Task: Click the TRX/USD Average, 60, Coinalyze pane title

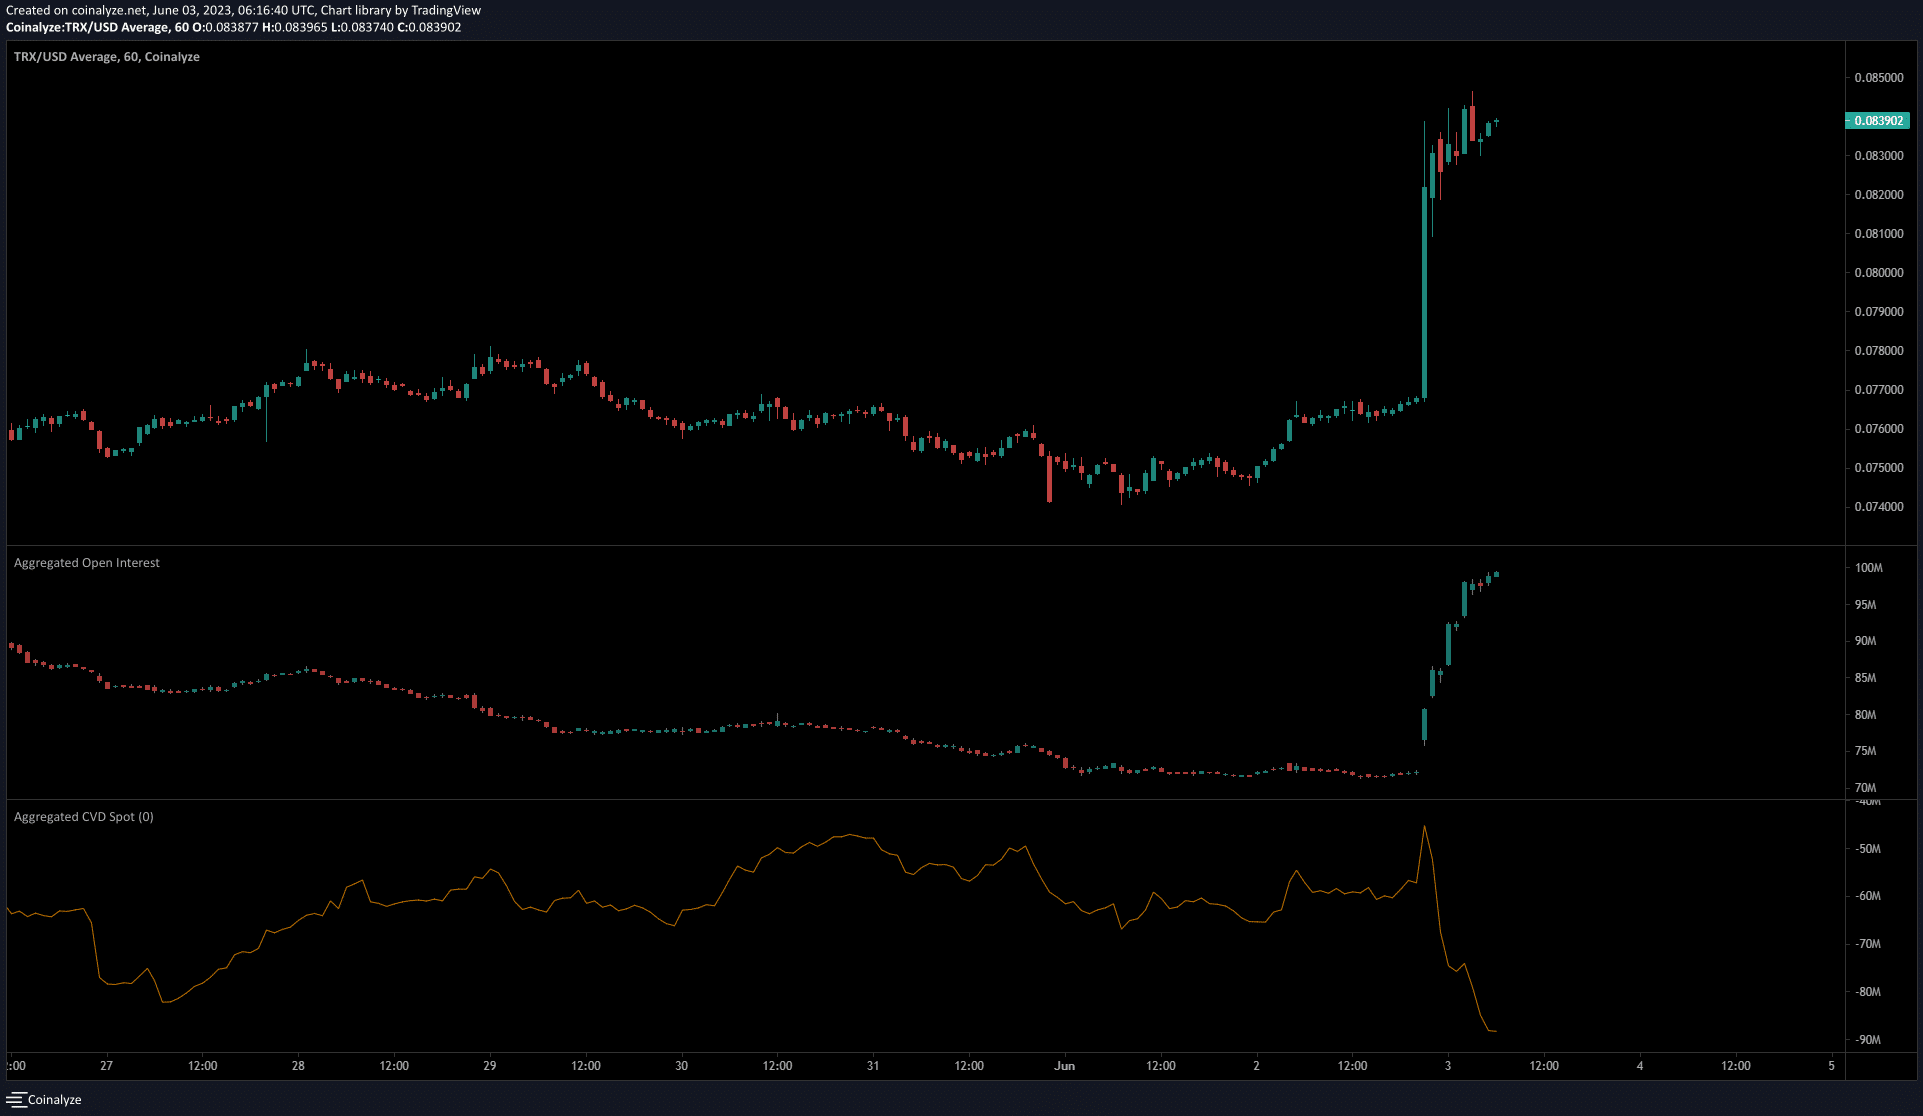Action: pyautogui.click(x=107, y=57)
